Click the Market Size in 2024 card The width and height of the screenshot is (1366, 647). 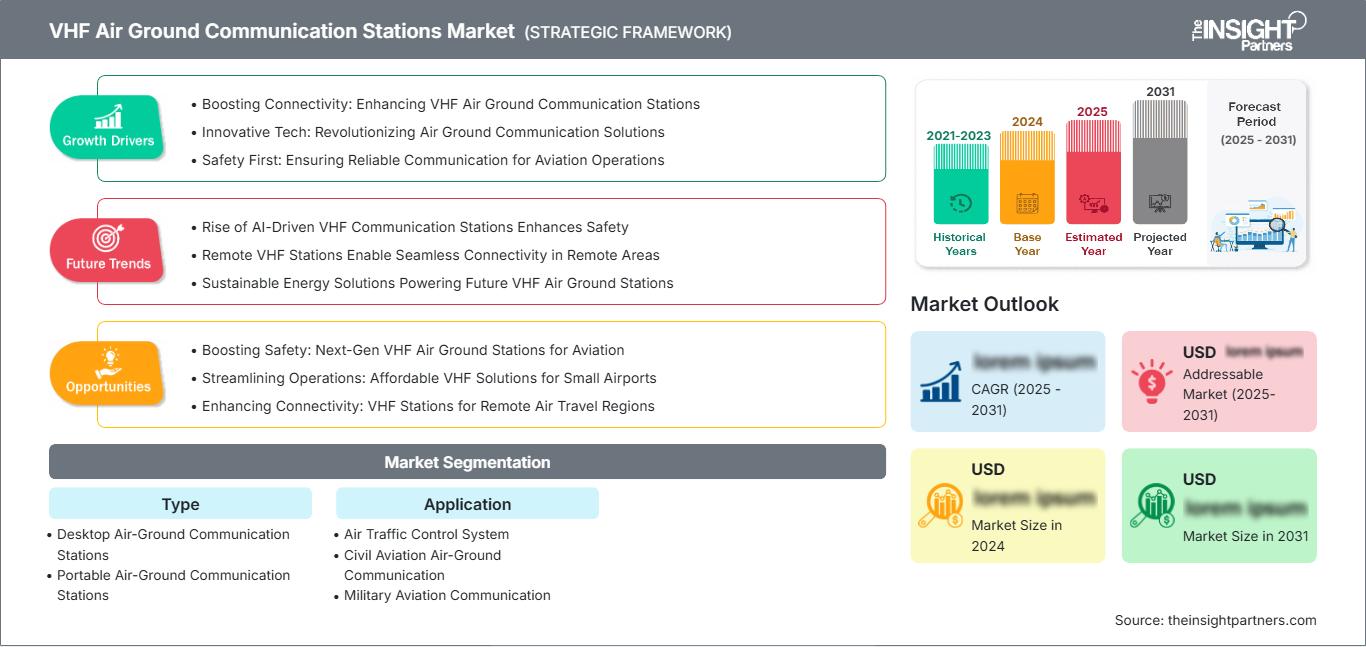pyautogui.click(x=1008, y=505)
